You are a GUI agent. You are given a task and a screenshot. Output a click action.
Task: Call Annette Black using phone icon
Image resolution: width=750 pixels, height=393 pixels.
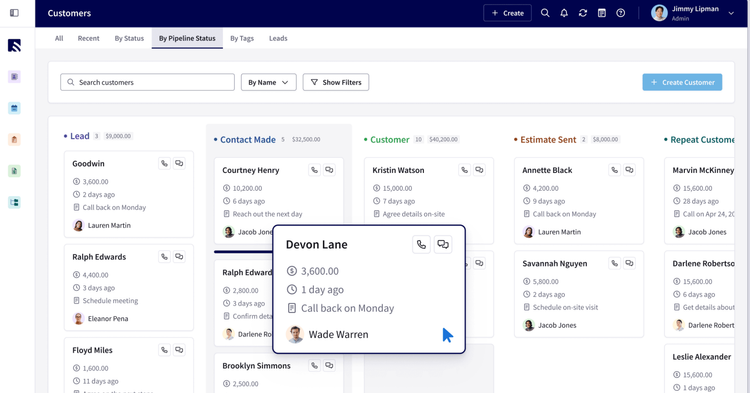click(615, 170)
